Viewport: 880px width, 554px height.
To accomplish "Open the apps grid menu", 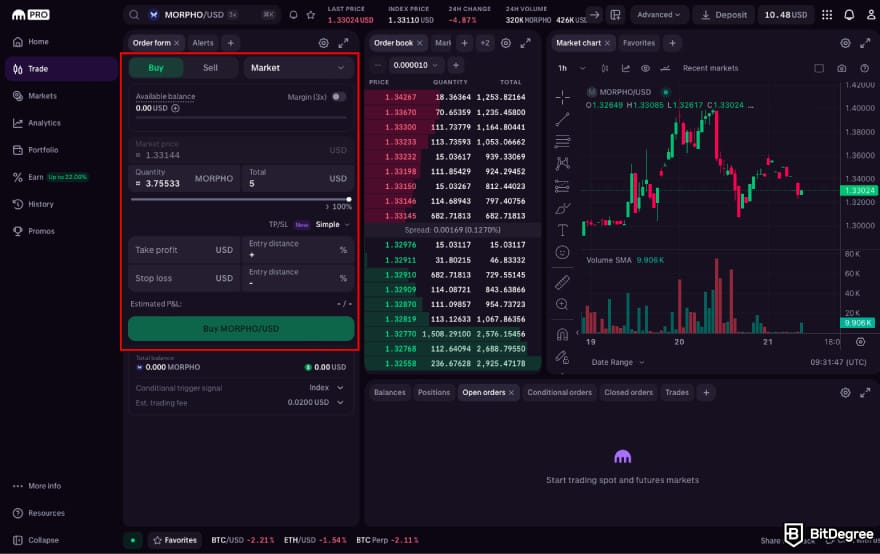I will pos(827,15).
